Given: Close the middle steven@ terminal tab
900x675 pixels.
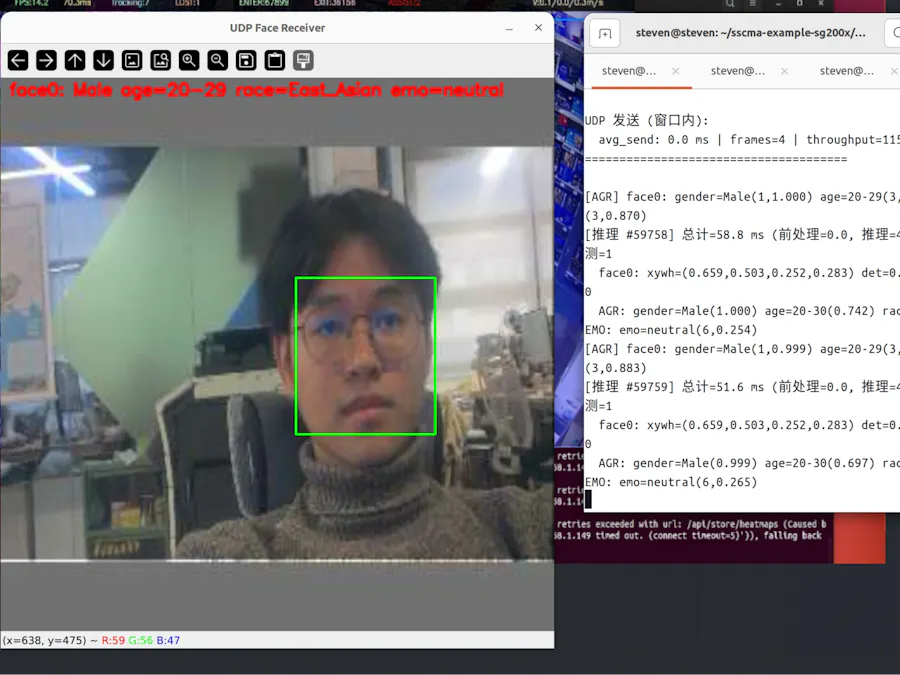Looking at the screenshot, I should click(785, 71).
